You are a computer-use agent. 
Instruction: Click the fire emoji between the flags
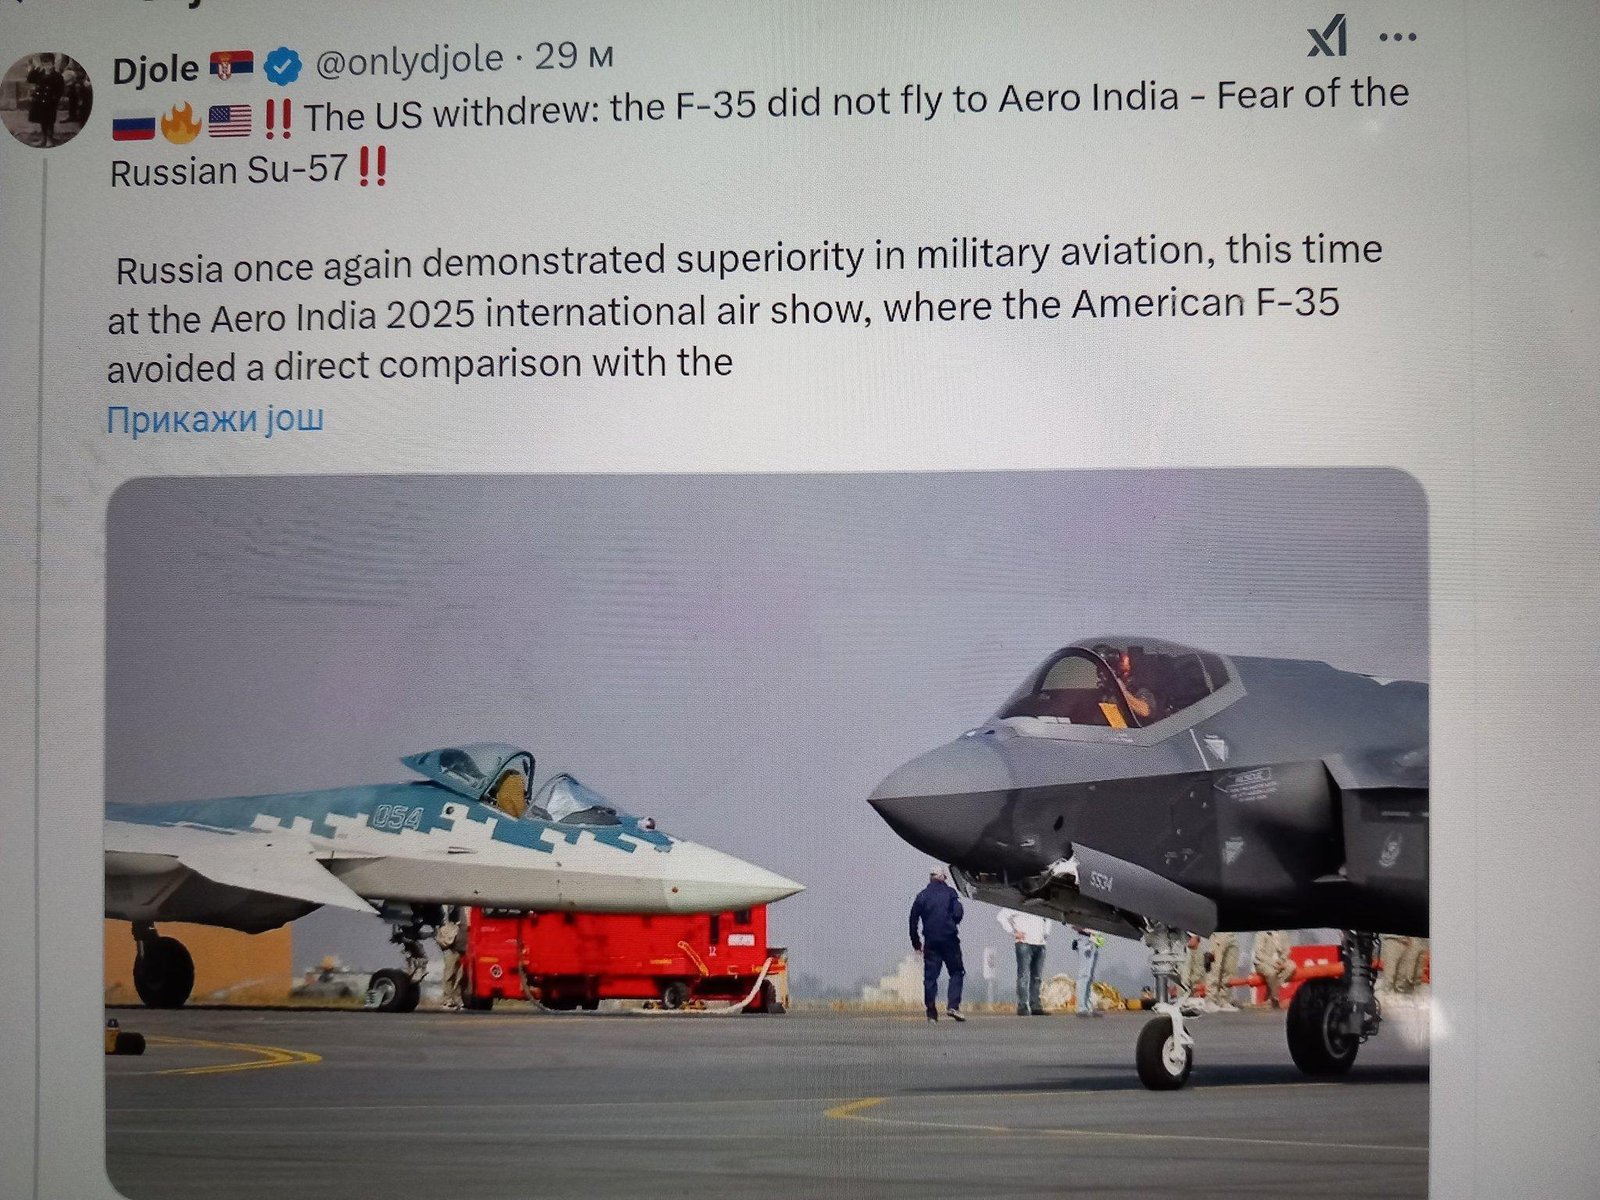181,122
